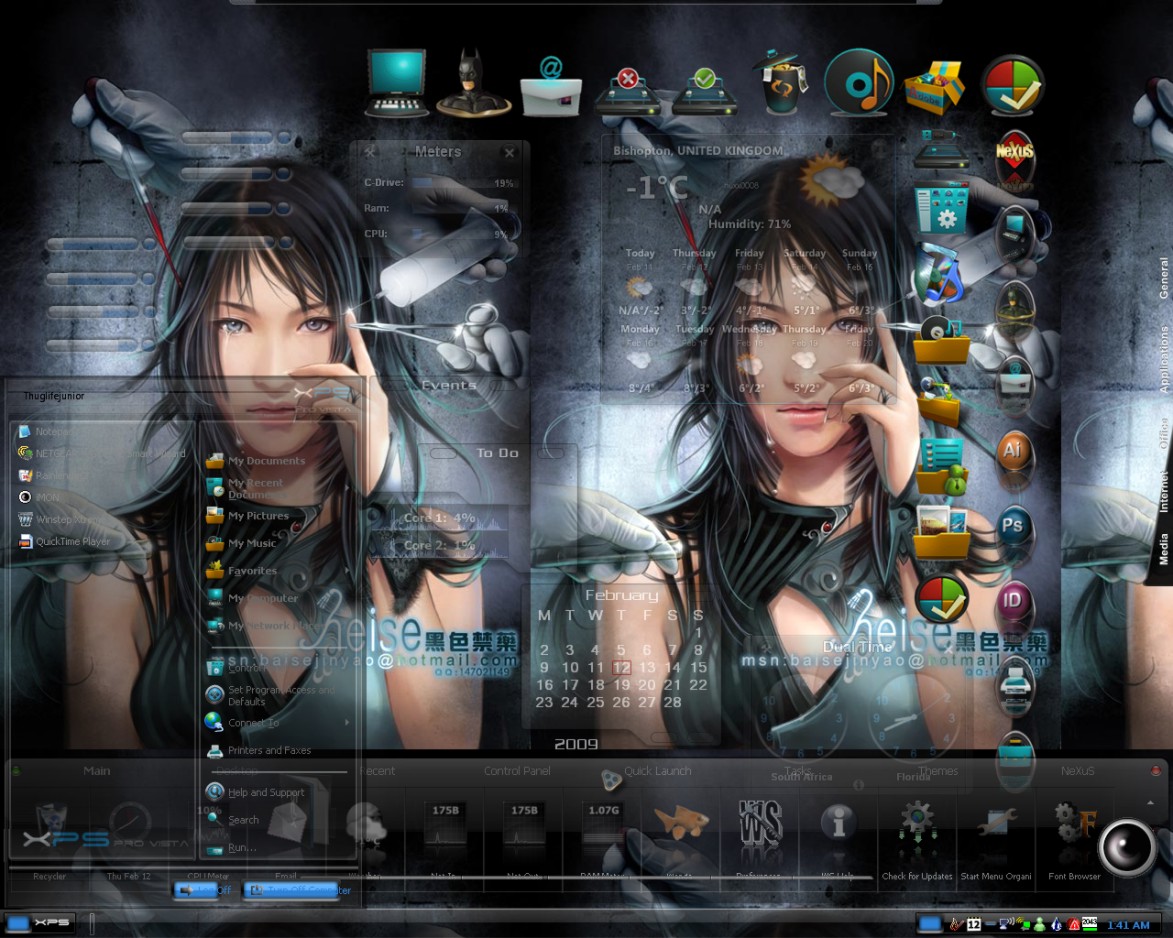The width and height of the screenshot is (1173, 938).
Task: Switch to the Control Panel tab in bottom dock
Action: pyautogui.click(x=517, y=770)
